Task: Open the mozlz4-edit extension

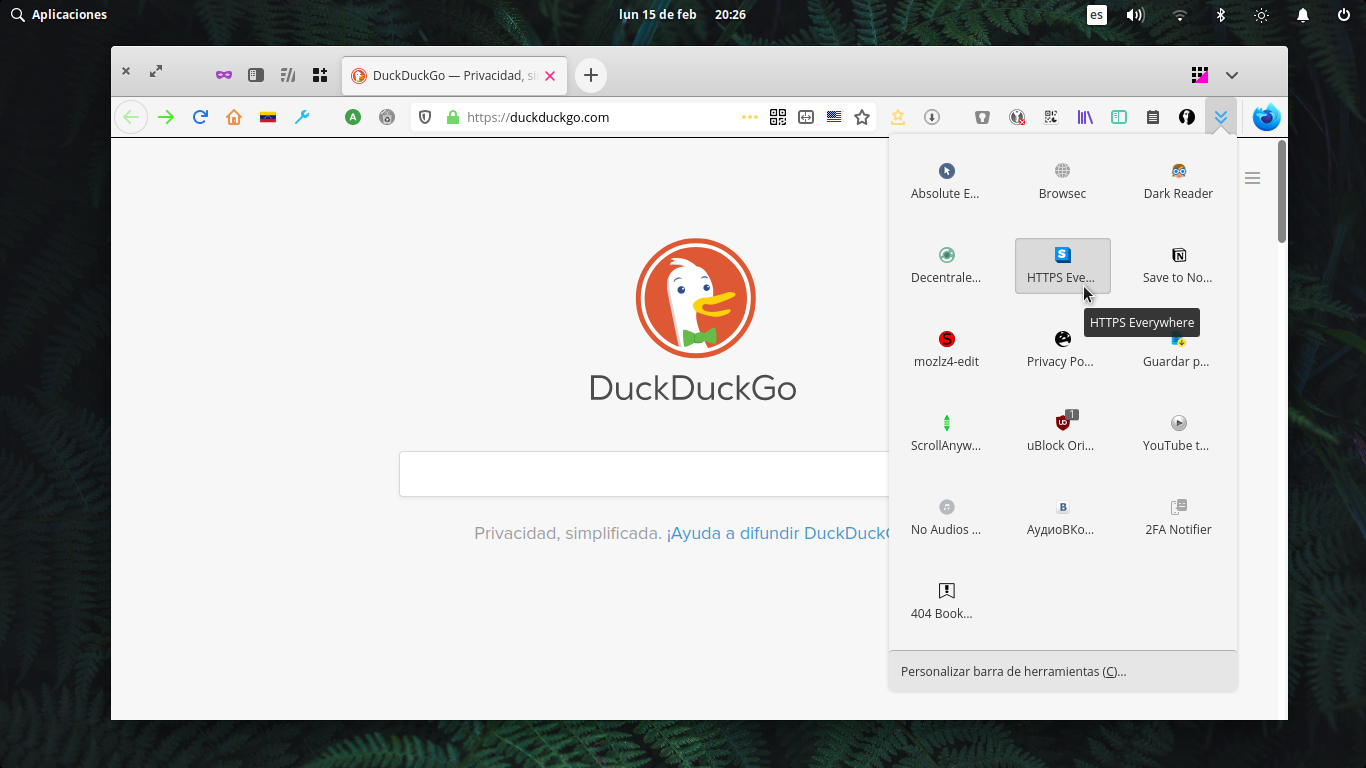Action: pos(946,350)
